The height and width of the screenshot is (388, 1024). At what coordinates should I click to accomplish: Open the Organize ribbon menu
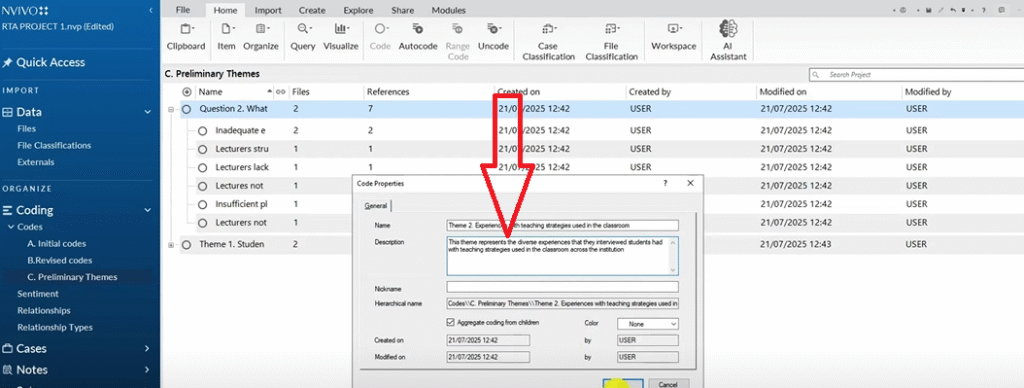click(x=261, y=37)
